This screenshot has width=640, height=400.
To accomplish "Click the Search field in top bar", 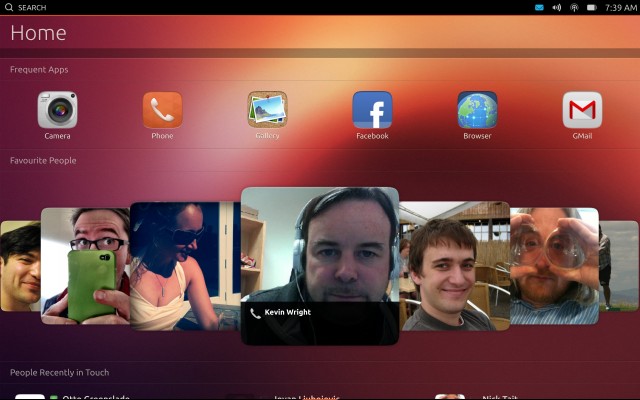I will pos(34,7).
